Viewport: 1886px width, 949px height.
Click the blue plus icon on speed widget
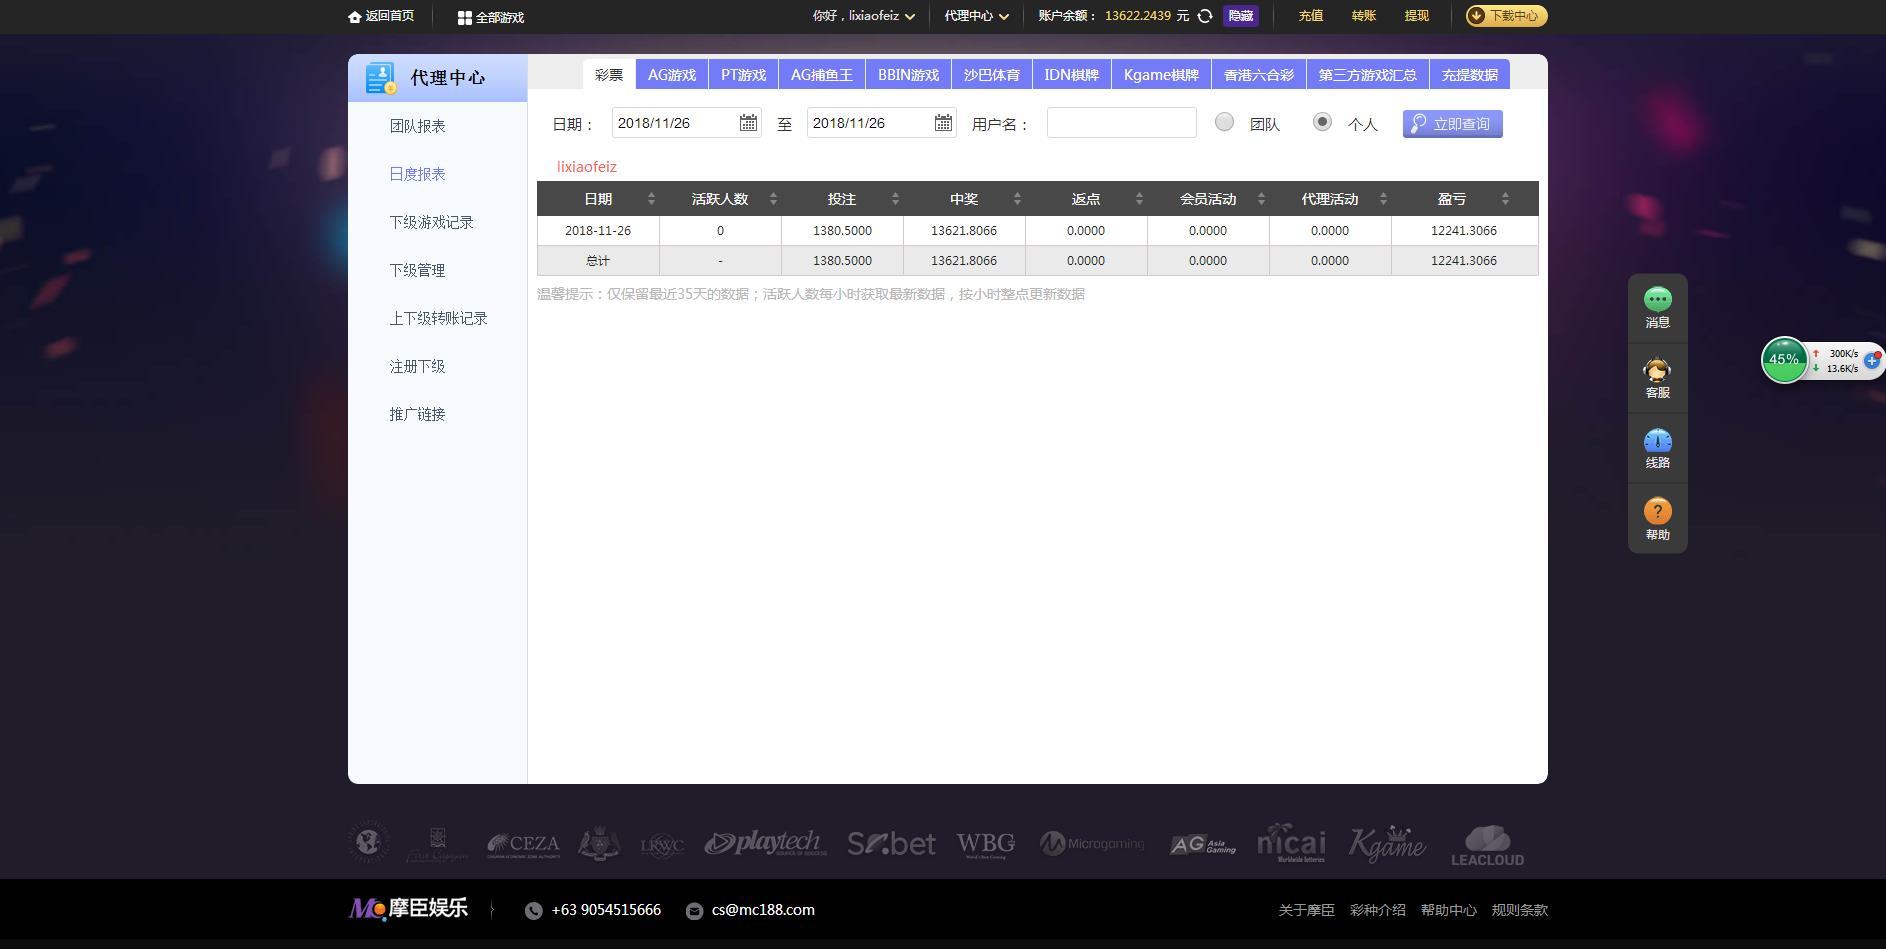[x=1872, y=360]
